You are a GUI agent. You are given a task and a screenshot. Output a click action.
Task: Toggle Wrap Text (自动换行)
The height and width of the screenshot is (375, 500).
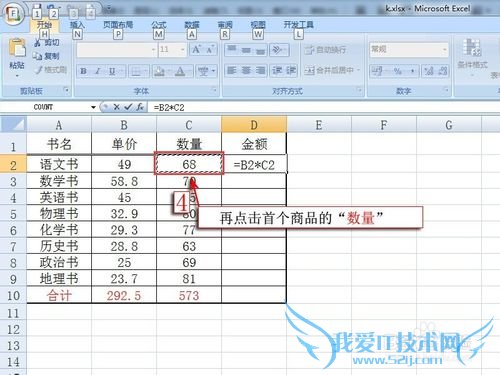325,50
